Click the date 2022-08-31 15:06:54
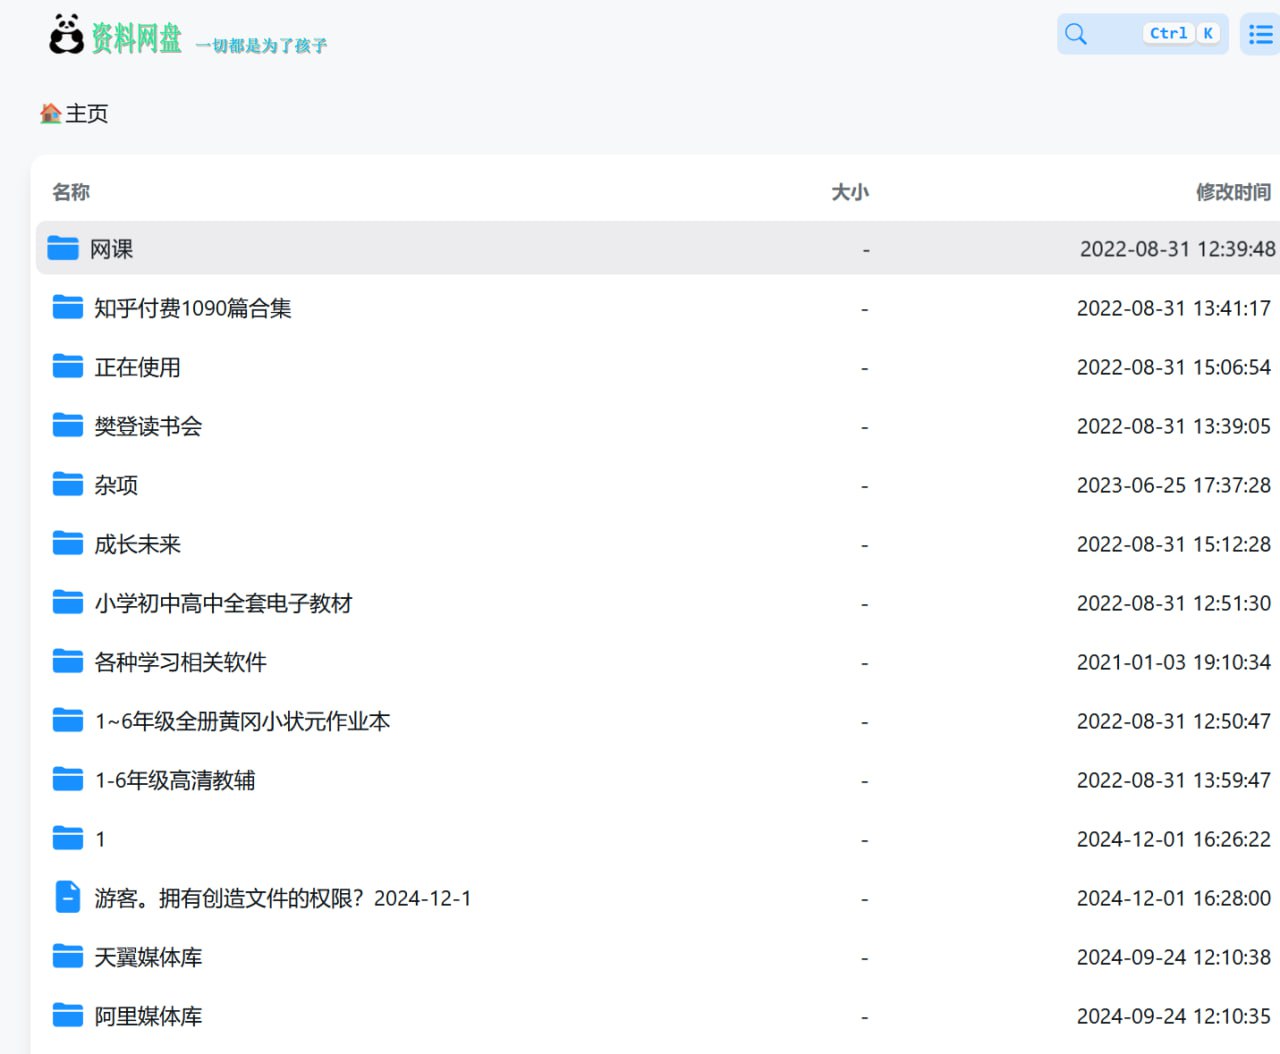This screenshot has width=1280, height=1054. [x=1173, y=367]
